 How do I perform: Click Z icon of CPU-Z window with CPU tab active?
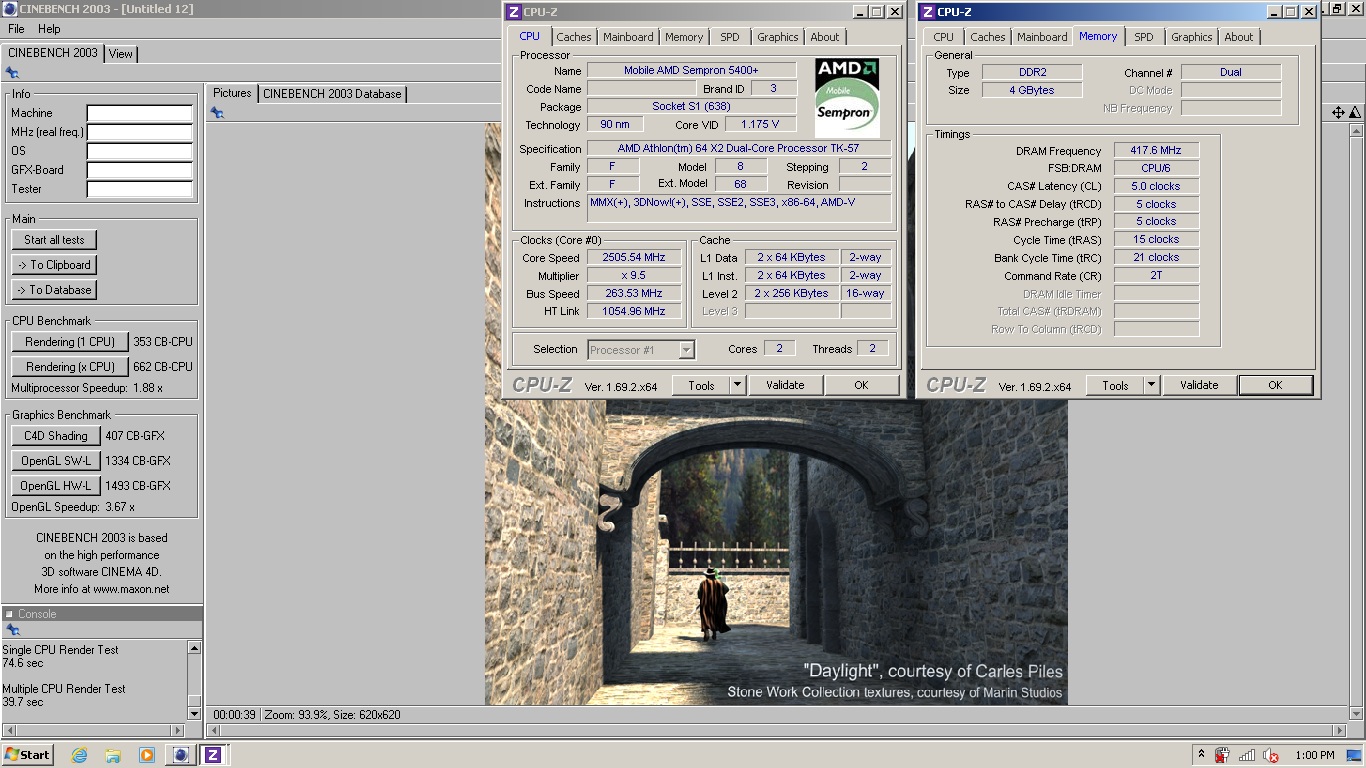513,12
